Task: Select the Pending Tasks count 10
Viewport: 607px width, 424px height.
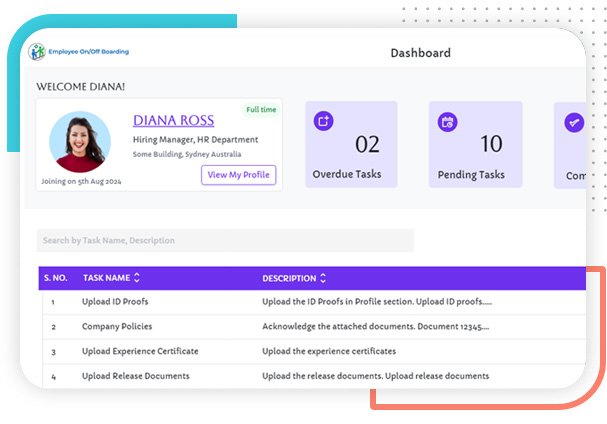Action: click(x=491, y=145)
